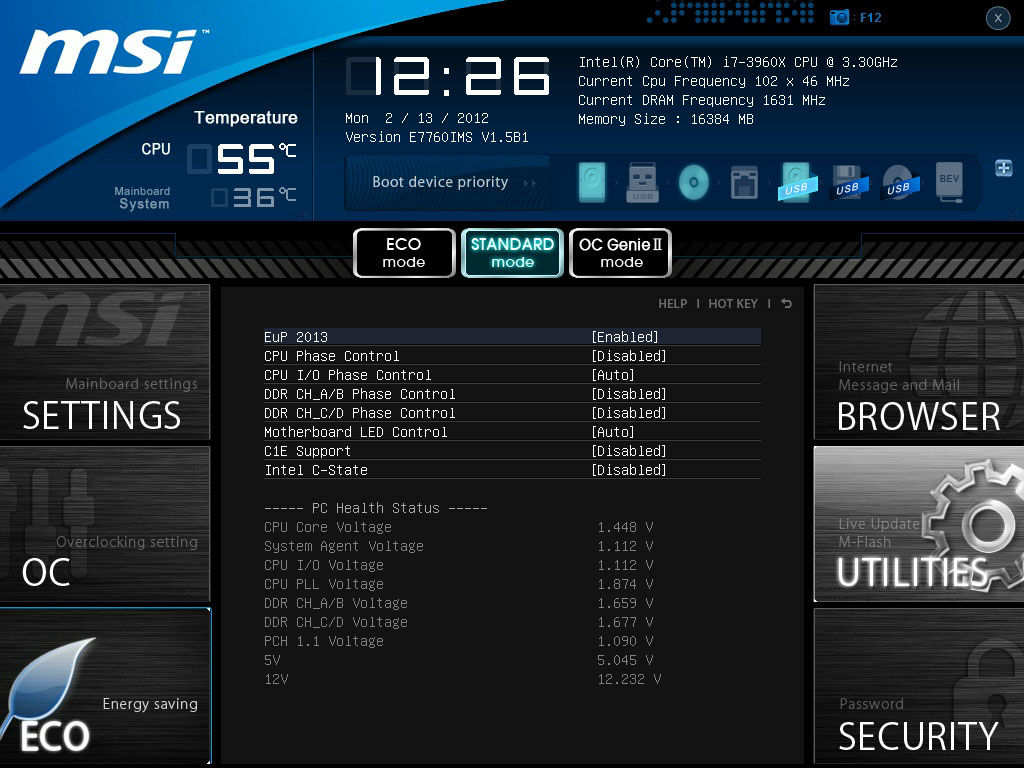Viewport: 1024px width, 768px height.
Task: Select STANDARD mode
Action: pyautogui.click(x=512, y=253)
